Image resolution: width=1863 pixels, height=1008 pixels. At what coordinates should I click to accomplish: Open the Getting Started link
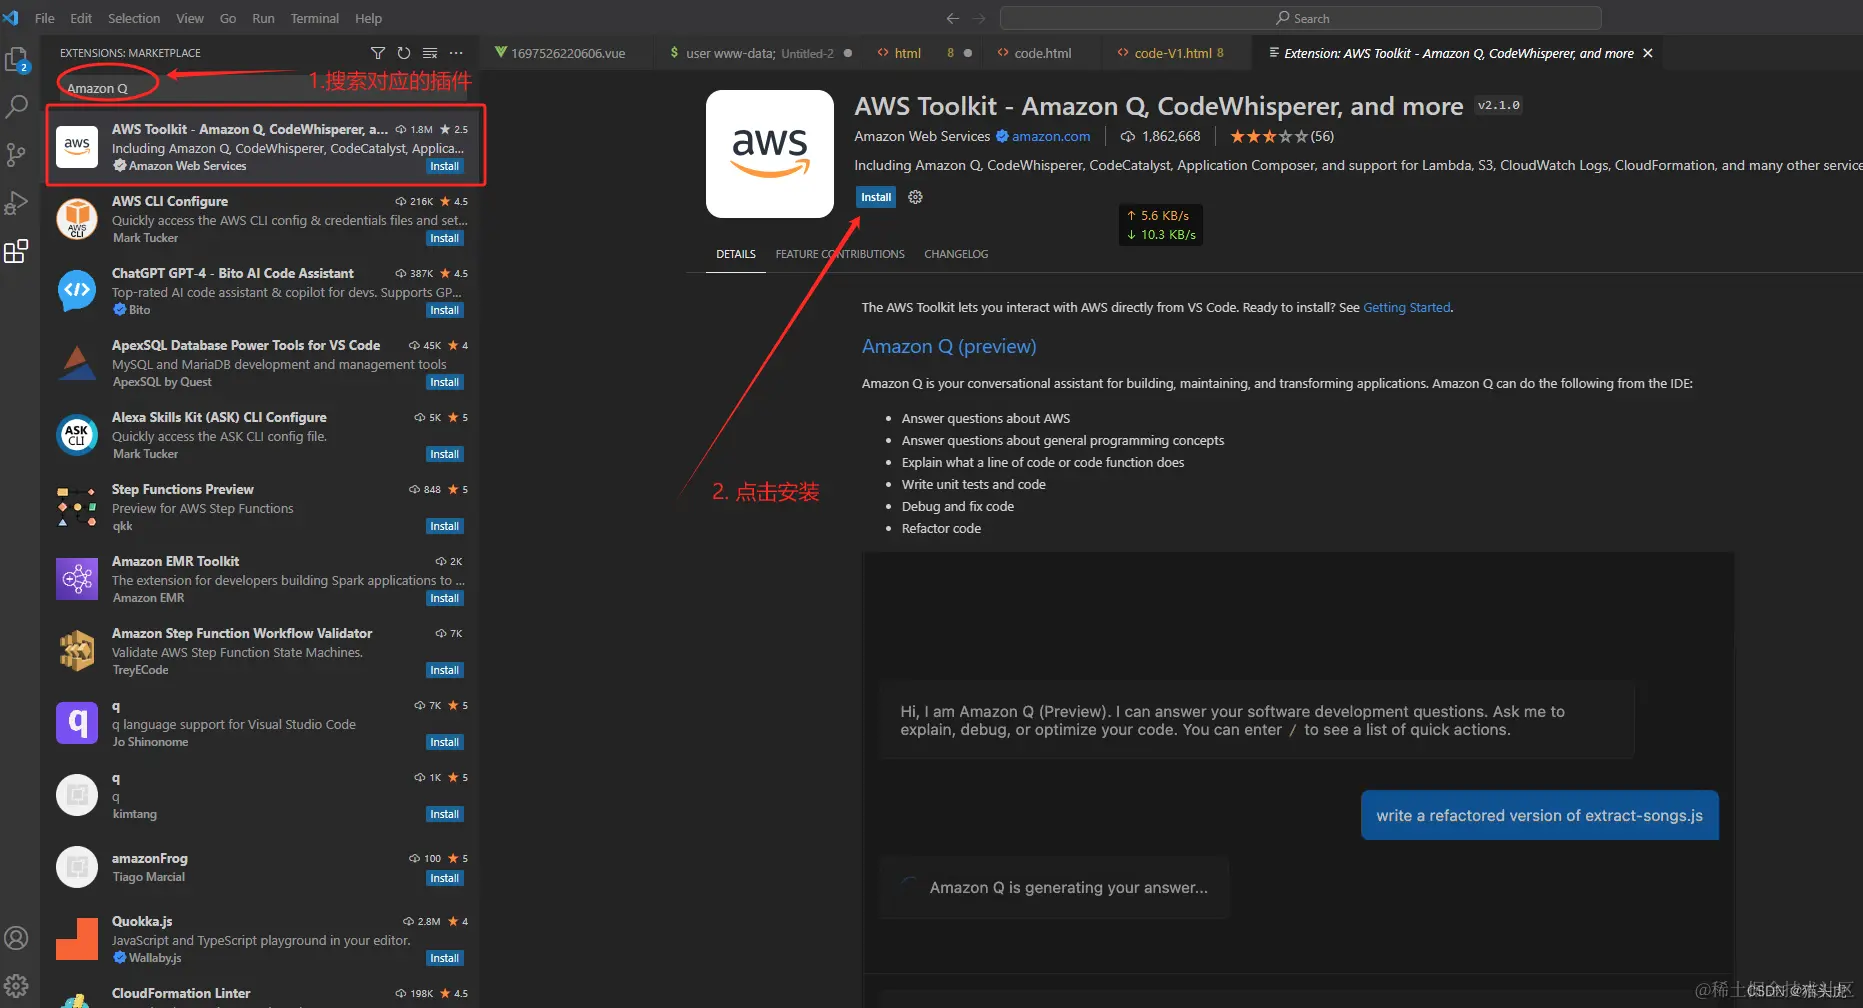1407,307
